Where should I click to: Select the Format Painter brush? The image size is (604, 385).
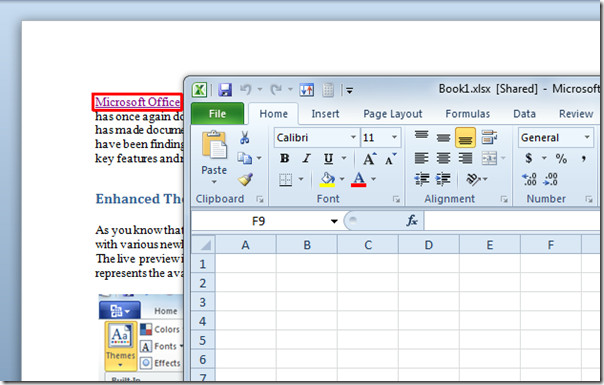coord(245,179)
